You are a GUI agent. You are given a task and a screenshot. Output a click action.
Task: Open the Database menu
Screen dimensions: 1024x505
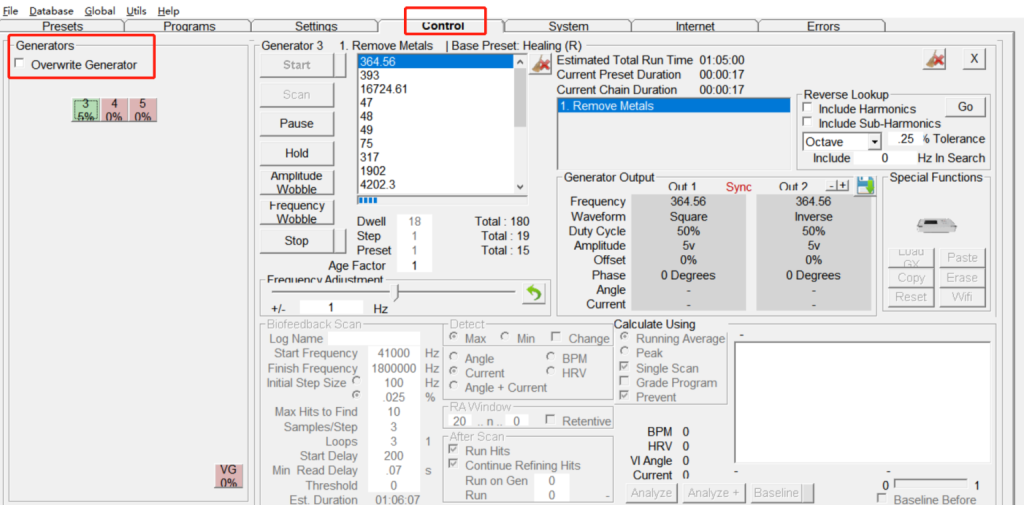pos(51,10)
